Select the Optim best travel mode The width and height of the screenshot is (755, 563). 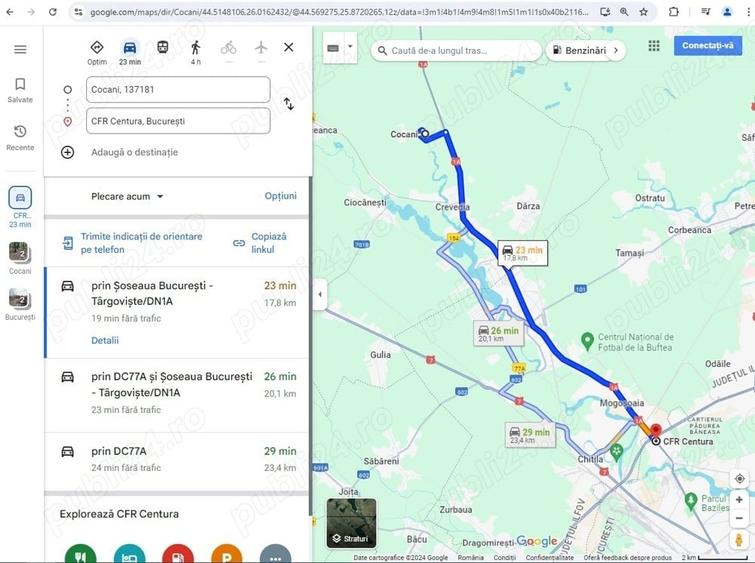tap(97, 52)
